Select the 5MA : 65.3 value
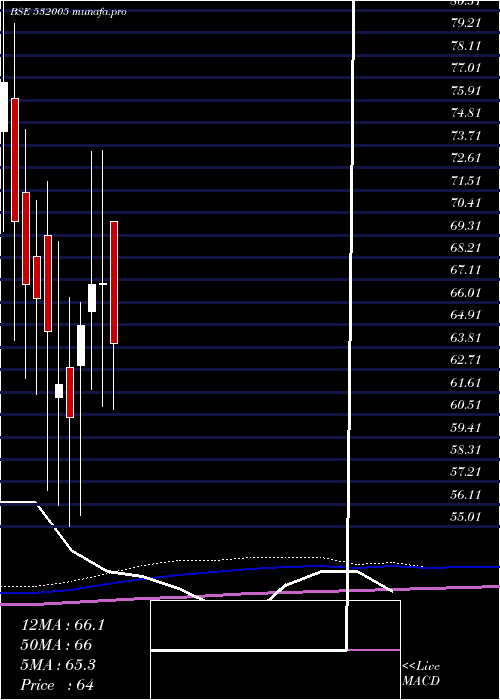 pyautogui.click(x=58, y=665)
